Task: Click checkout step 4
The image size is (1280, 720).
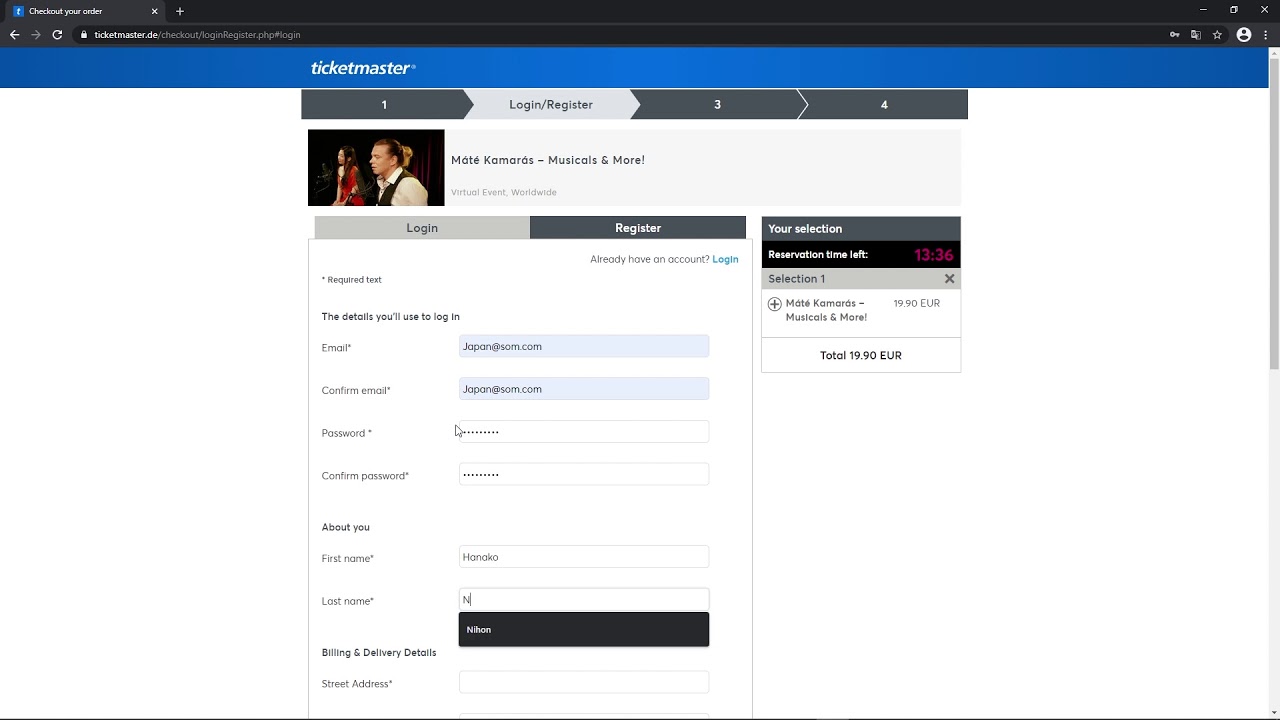Action: 884,104
